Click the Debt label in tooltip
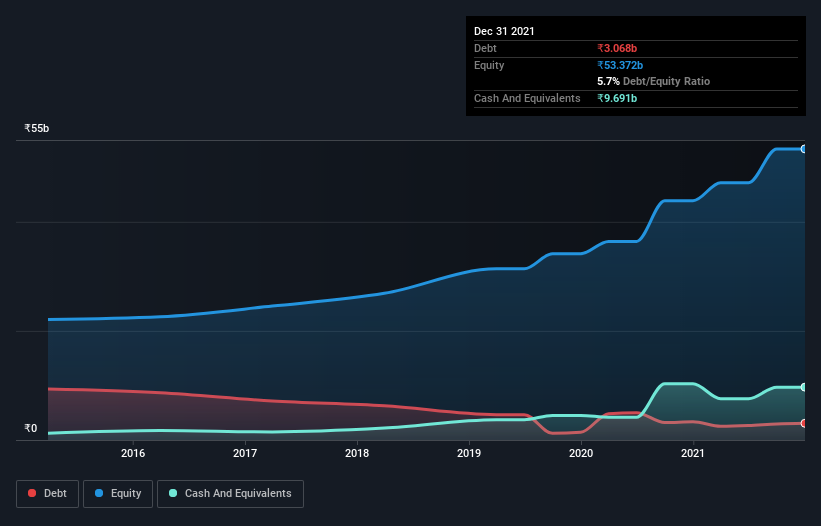Image resolution: width=821 pixels, height=526 pixels. coord(485,48)
